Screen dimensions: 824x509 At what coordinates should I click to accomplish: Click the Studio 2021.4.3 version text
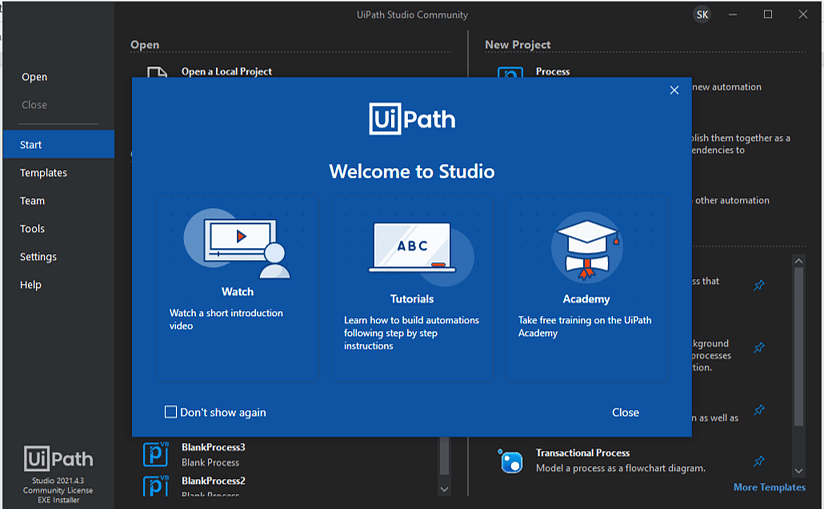(58, 481)
